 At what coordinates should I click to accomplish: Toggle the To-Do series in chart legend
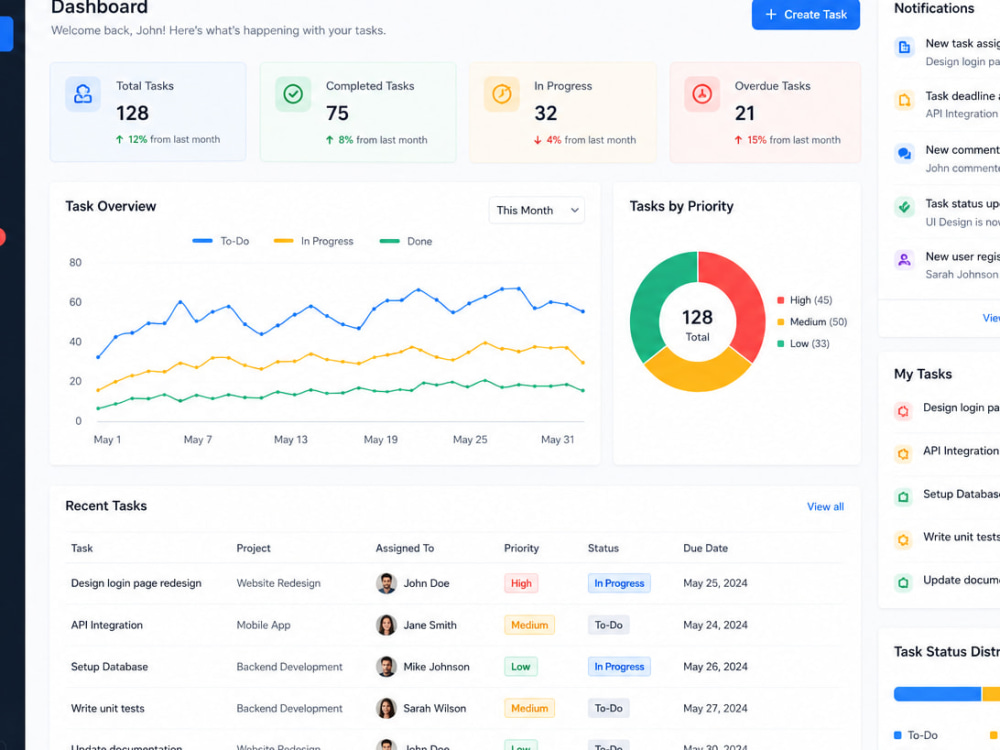coord(221,241)
